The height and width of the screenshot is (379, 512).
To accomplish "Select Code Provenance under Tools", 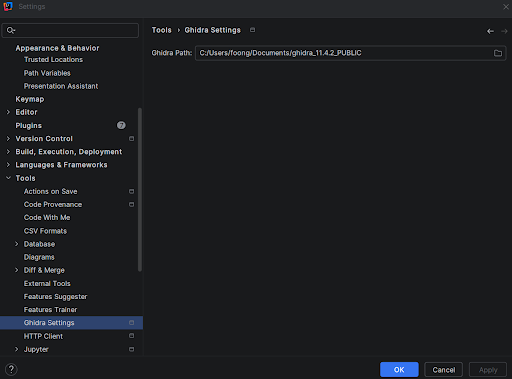I will pyautogui.click(x=53, y=204).
